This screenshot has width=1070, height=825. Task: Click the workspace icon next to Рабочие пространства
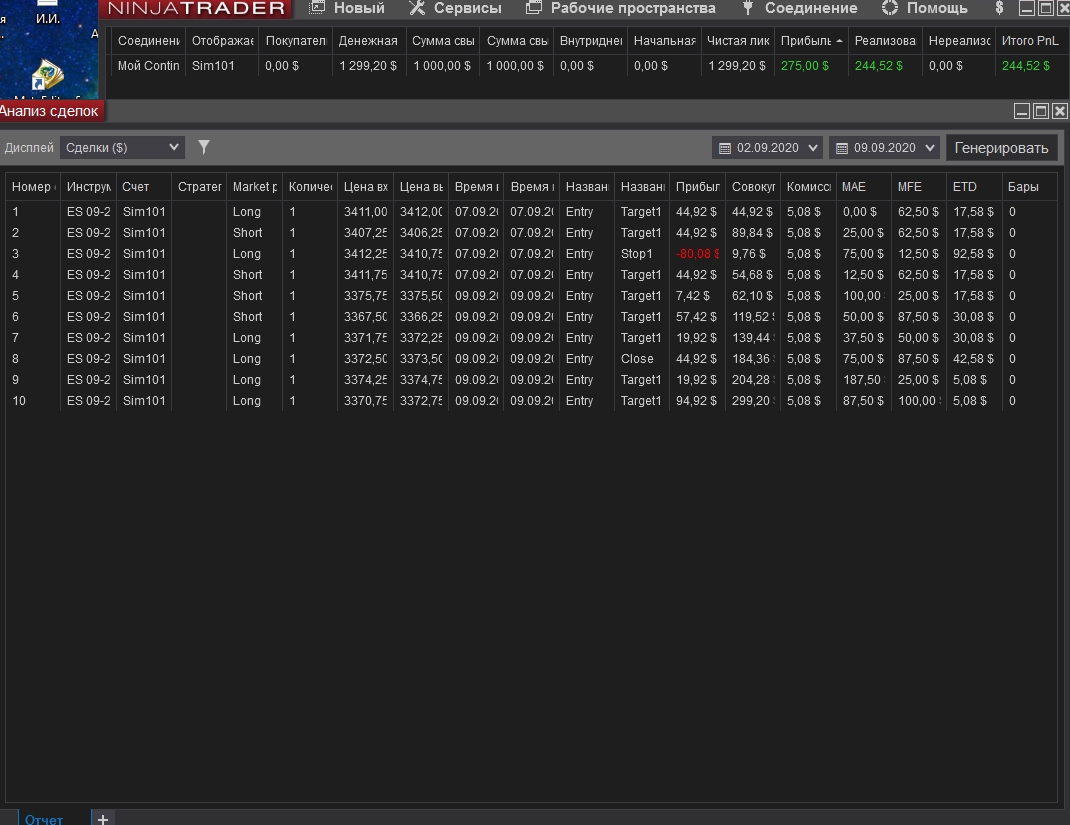(x=534, y=8)
